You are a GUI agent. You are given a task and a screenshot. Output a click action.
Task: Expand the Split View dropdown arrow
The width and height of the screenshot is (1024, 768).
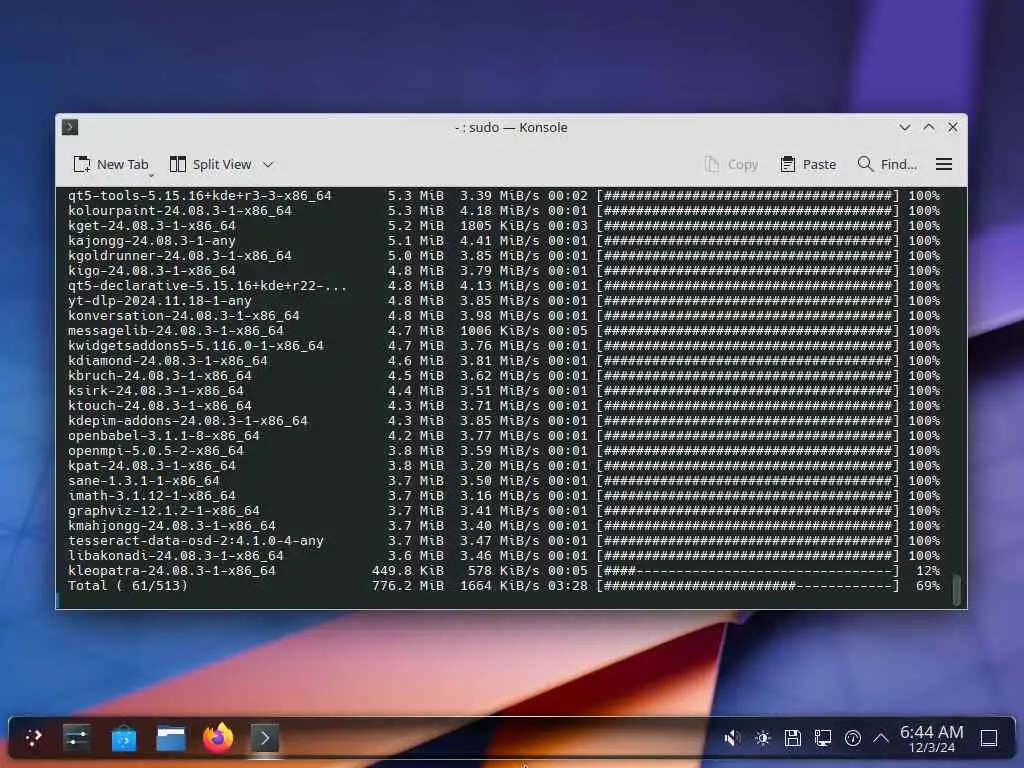click(x=268, y=165)
